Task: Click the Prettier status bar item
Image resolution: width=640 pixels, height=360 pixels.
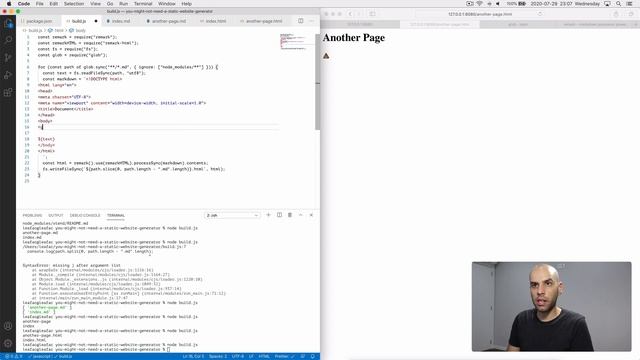Action: (284, 356)
